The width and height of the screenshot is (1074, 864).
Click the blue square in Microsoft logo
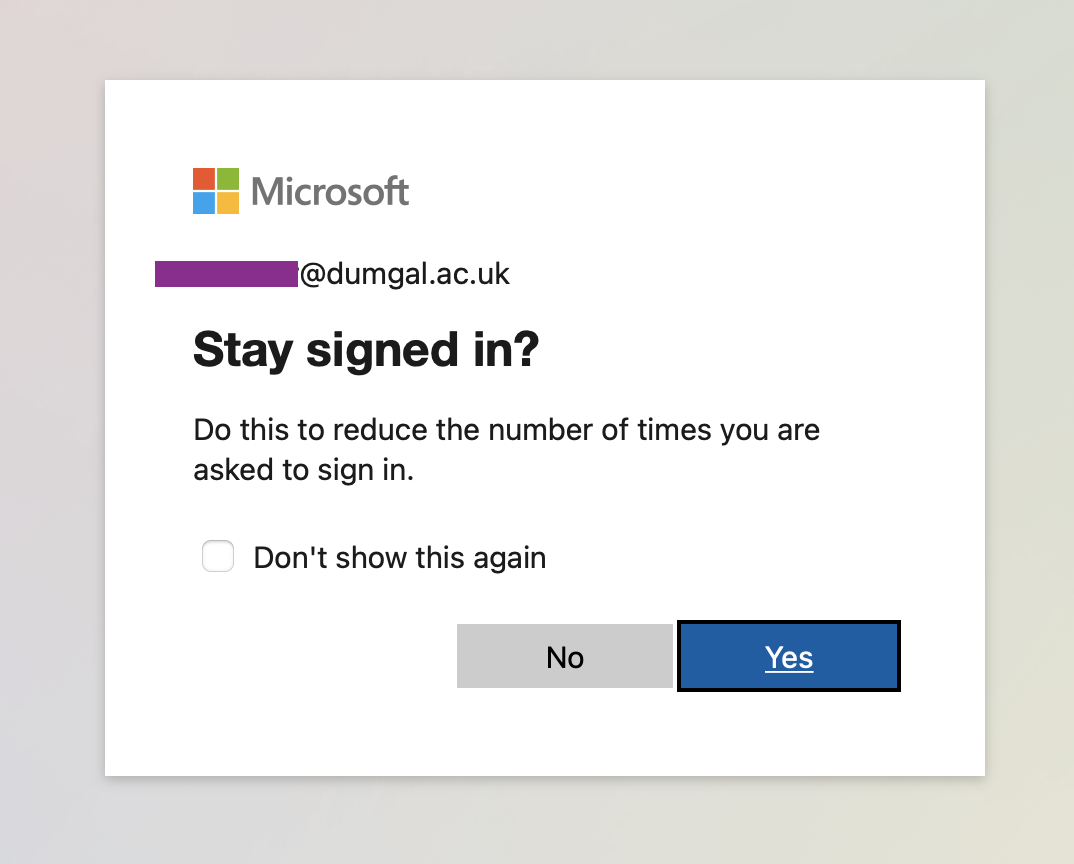click(204, 203)
